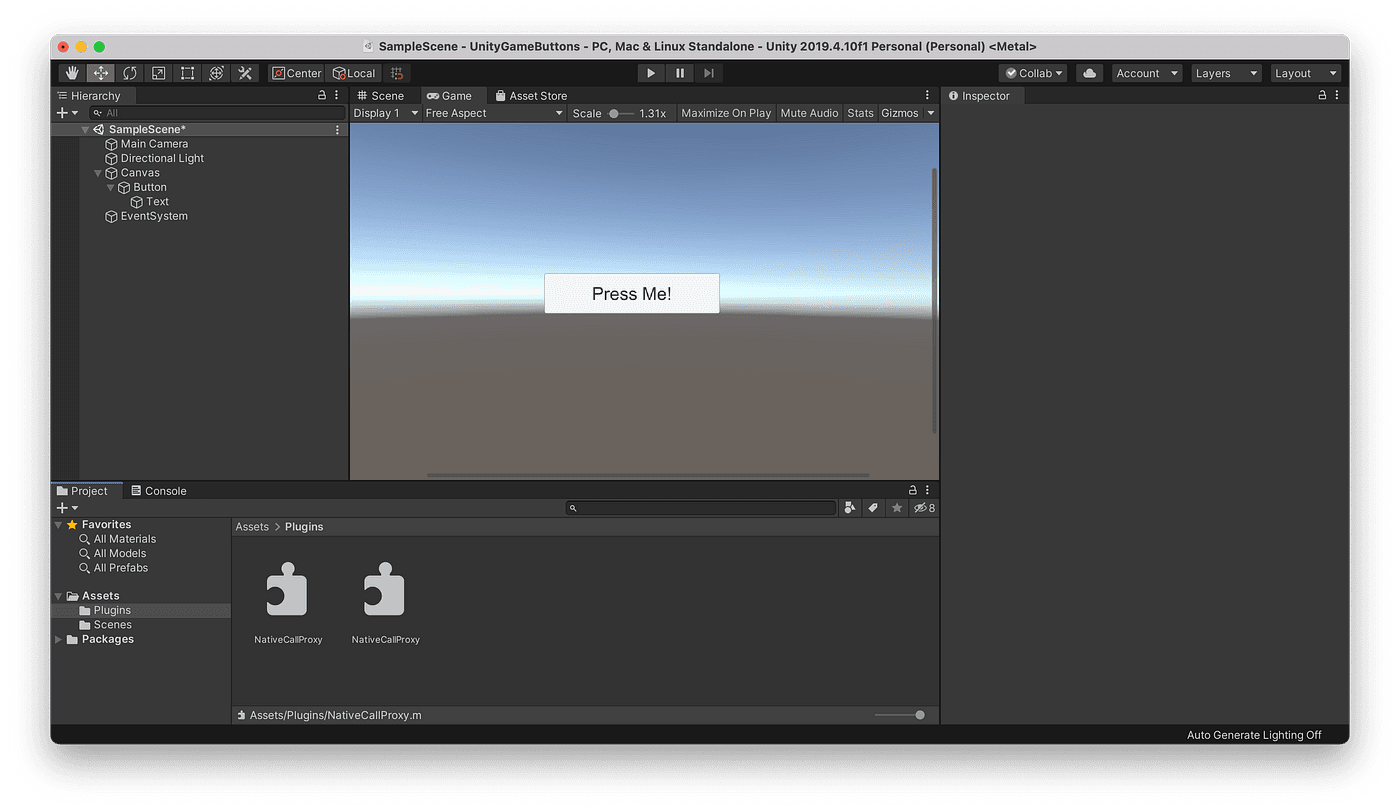Image resolution: width=1400 pixels, height=811 pixels.
Task: Click the Step frame button
Action: [x=709, y=73]
